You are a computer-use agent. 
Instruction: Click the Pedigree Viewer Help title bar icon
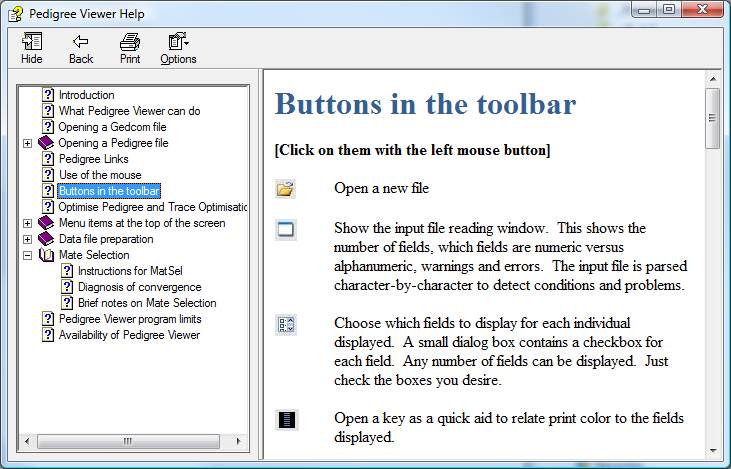16,14
